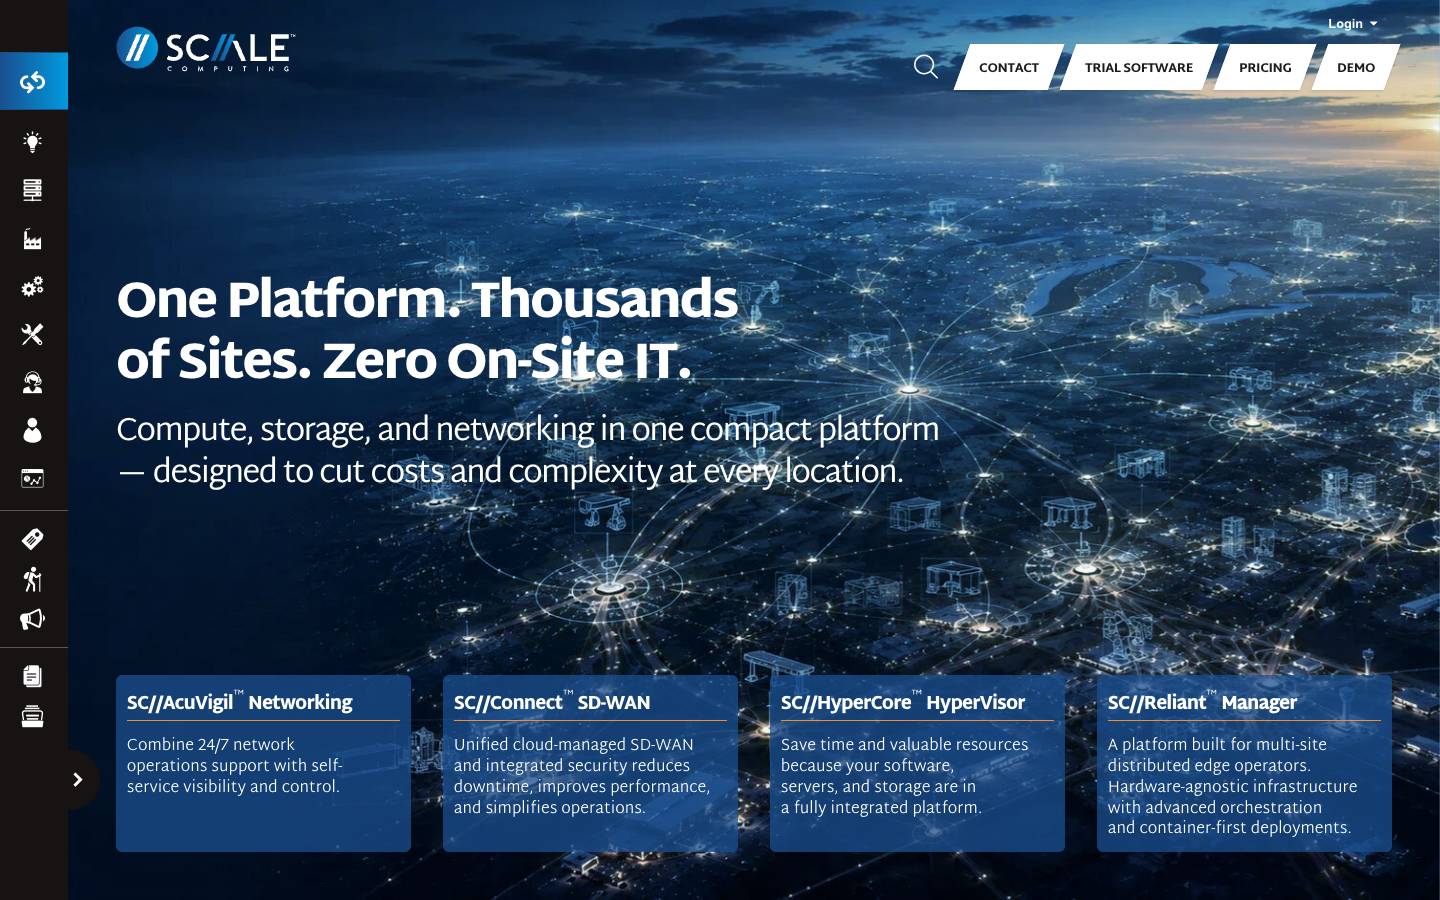
Task: Select the server rack sidebar icon
Action: pyautogui.click(x=33, y=190)
